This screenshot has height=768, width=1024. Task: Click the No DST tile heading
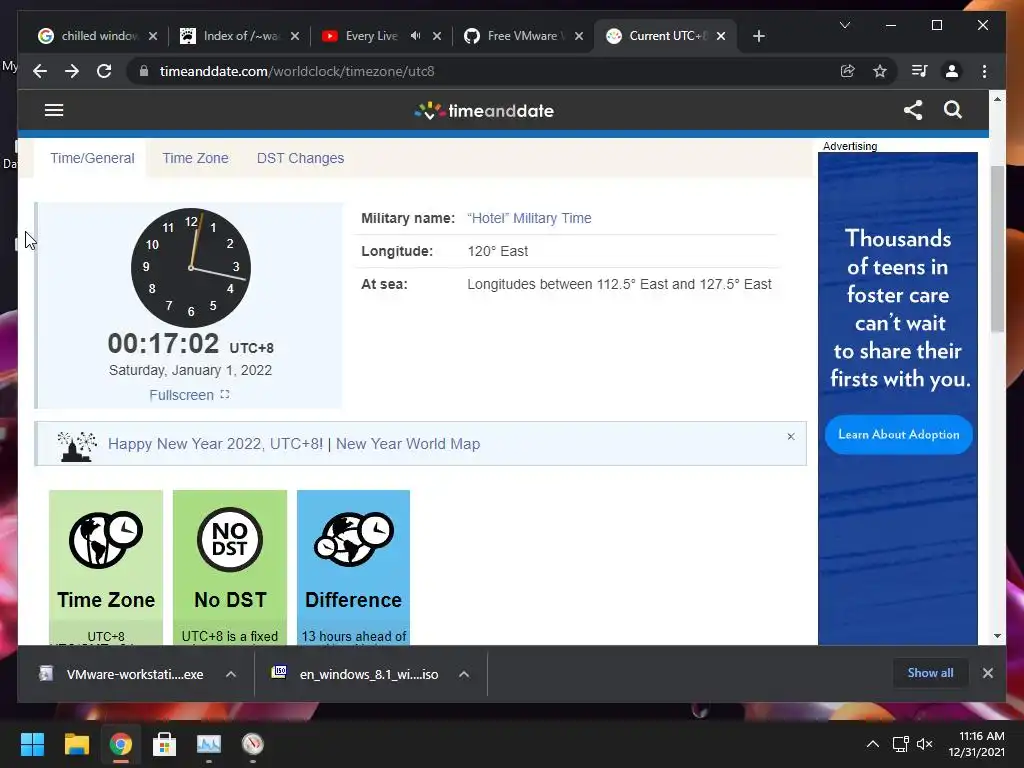pos(230,600)
